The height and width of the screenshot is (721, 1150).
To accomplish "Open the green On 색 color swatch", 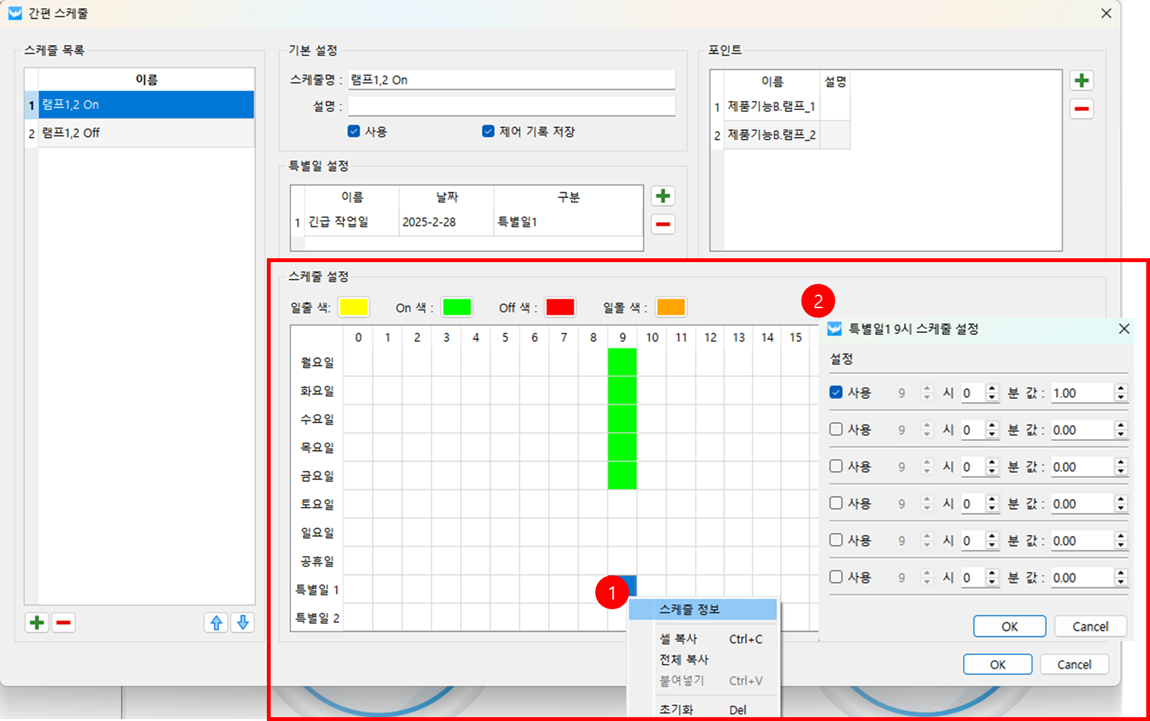I will point(456,307).
